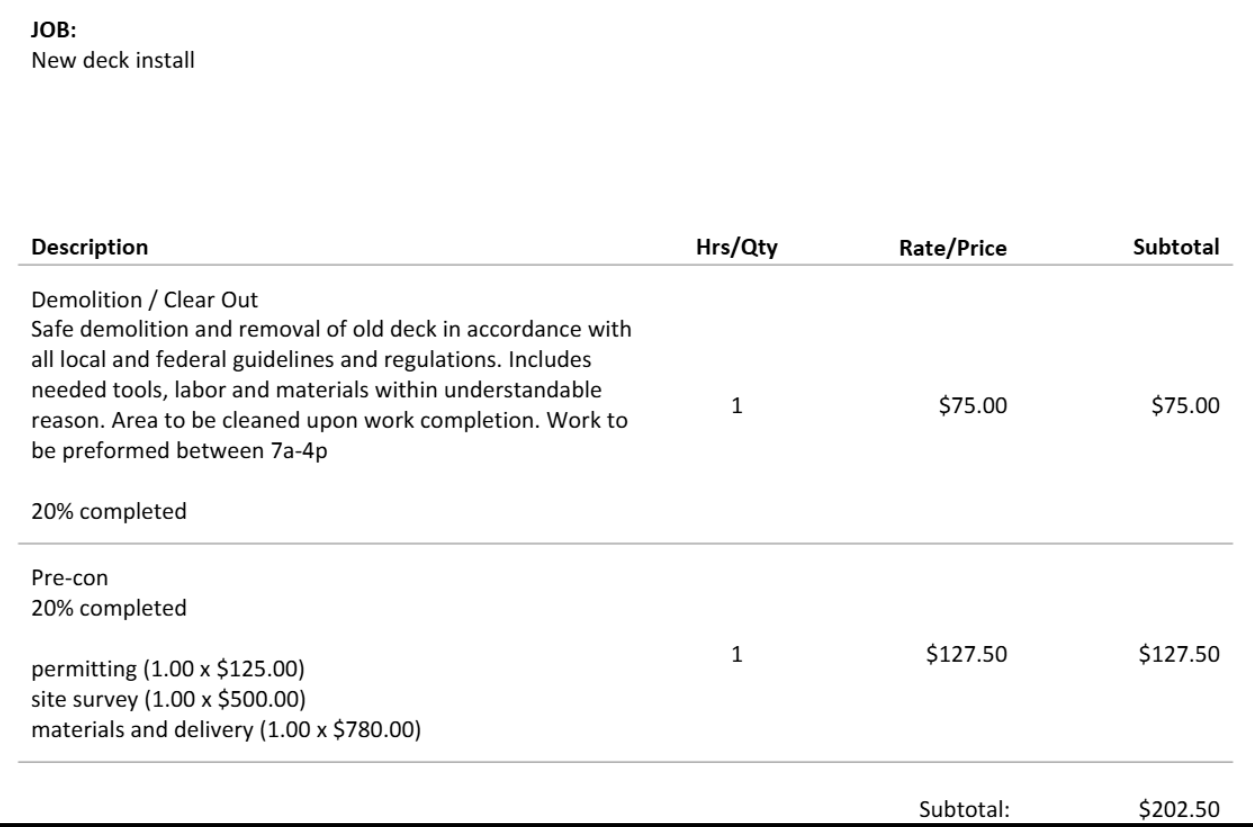Click the $202.50 total amount
The width and height of the screenshot is (1253, 827).
coord(1181,809)
